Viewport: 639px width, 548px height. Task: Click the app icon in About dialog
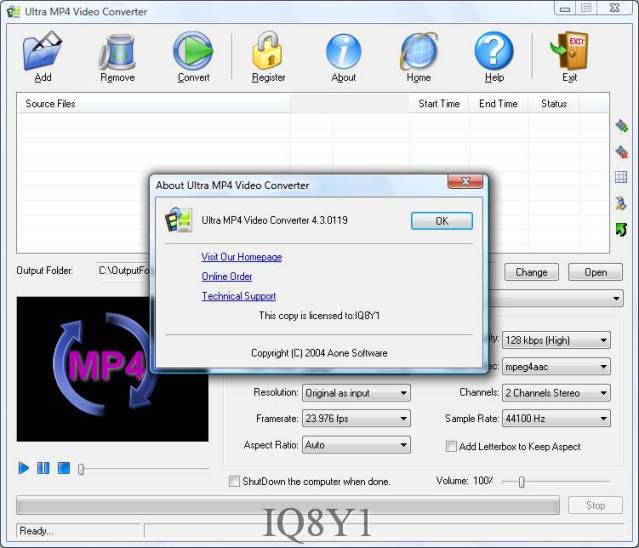(178, 220)
